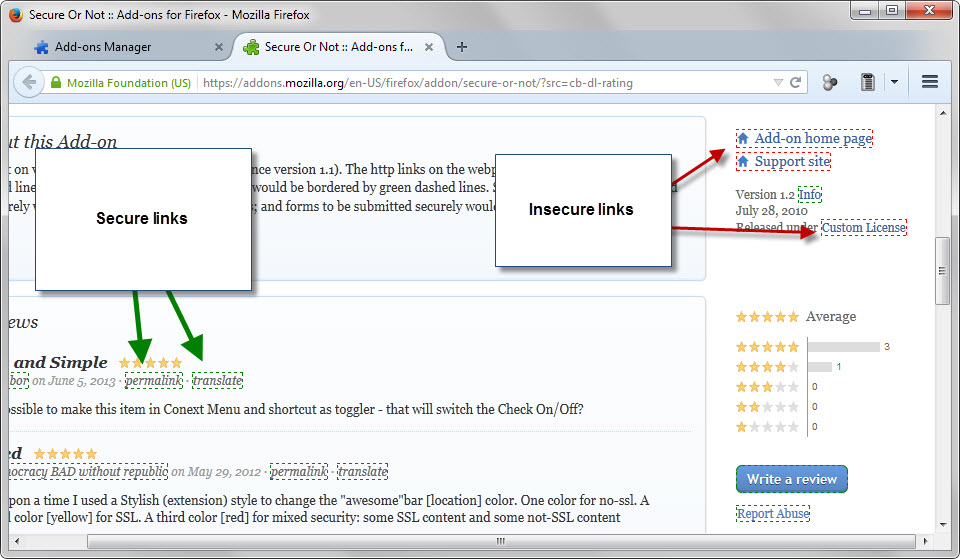Click the horizontal scrollbar thumb

[x=501, y=541]
